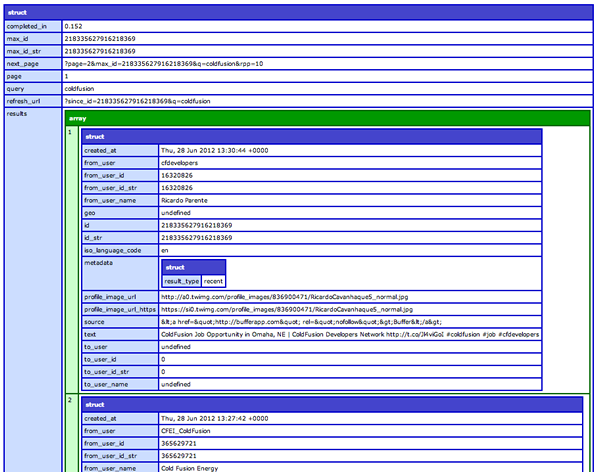The image size is (598, 472).
Task: Click the from_user_name value Cold Fusion Energy
Action: pos(189,469)
